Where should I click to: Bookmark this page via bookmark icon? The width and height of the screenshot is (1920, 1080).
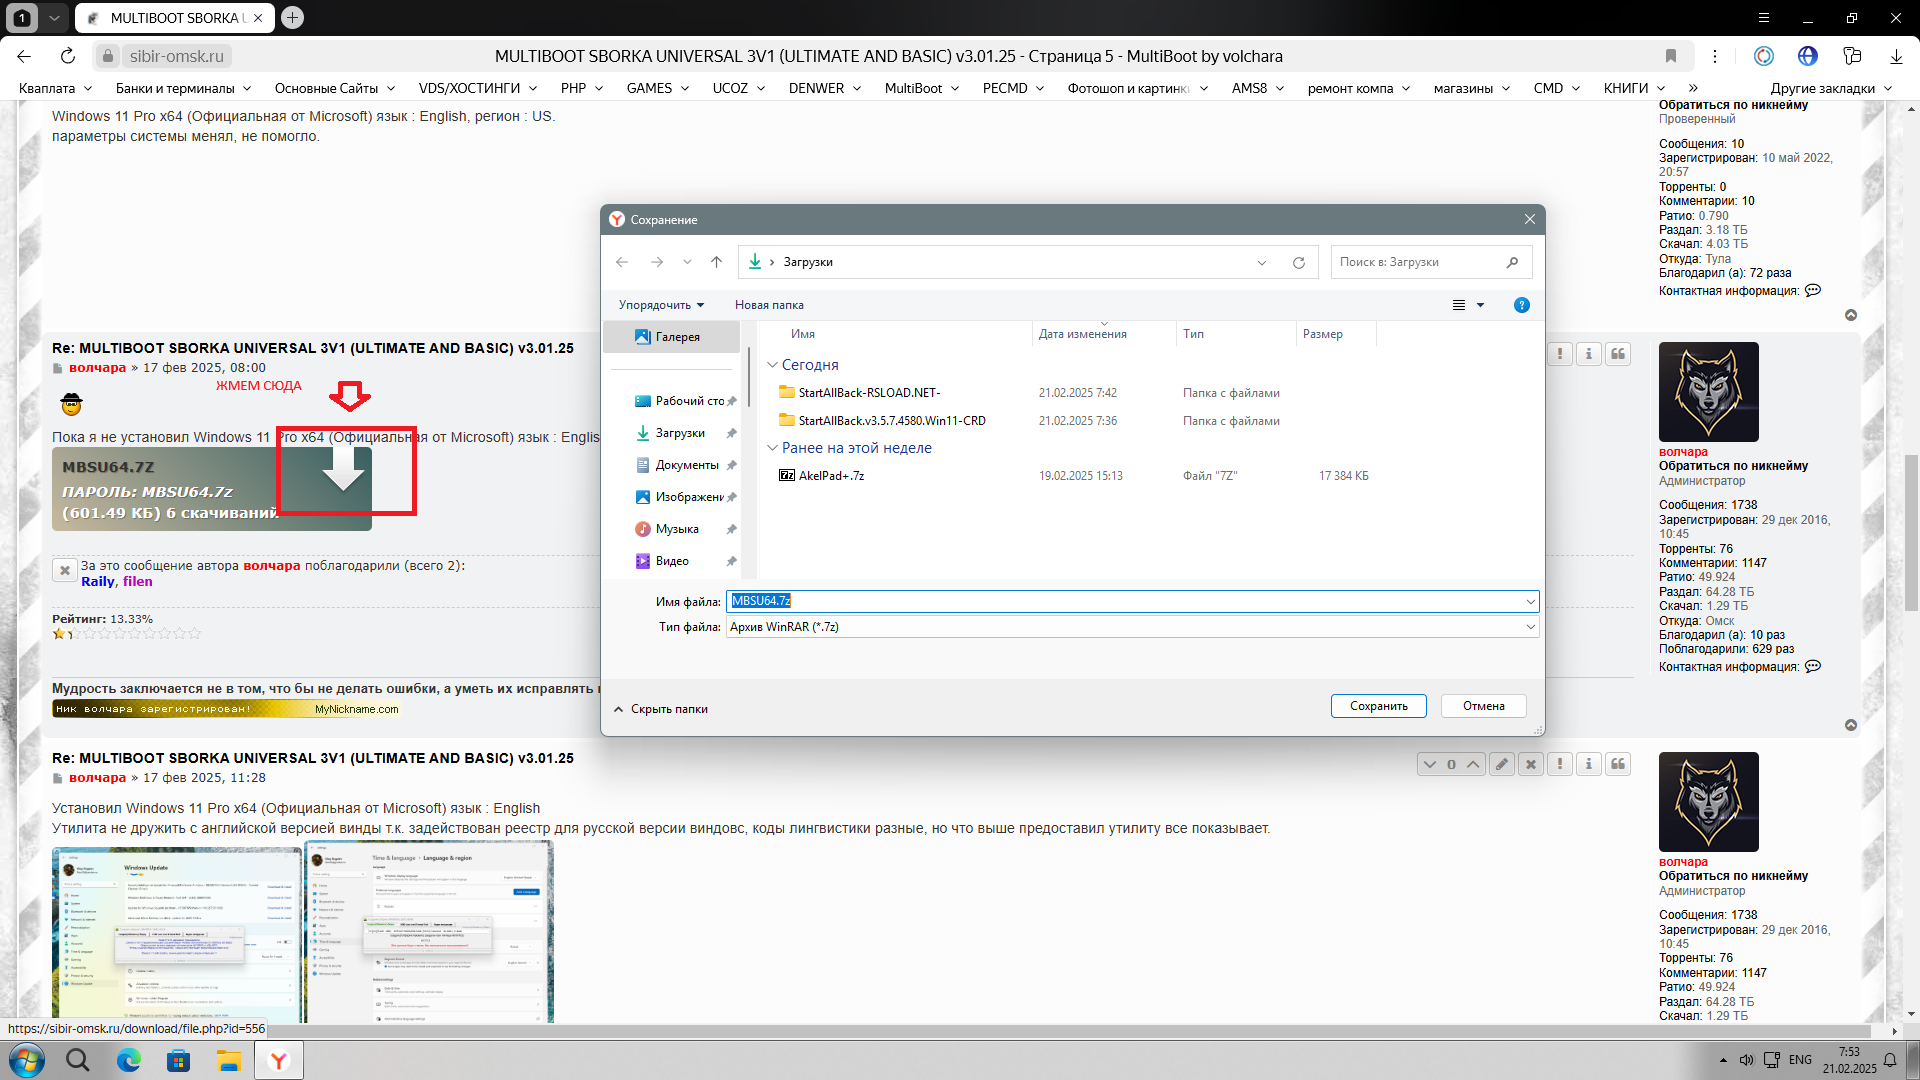pos(1671,56)
